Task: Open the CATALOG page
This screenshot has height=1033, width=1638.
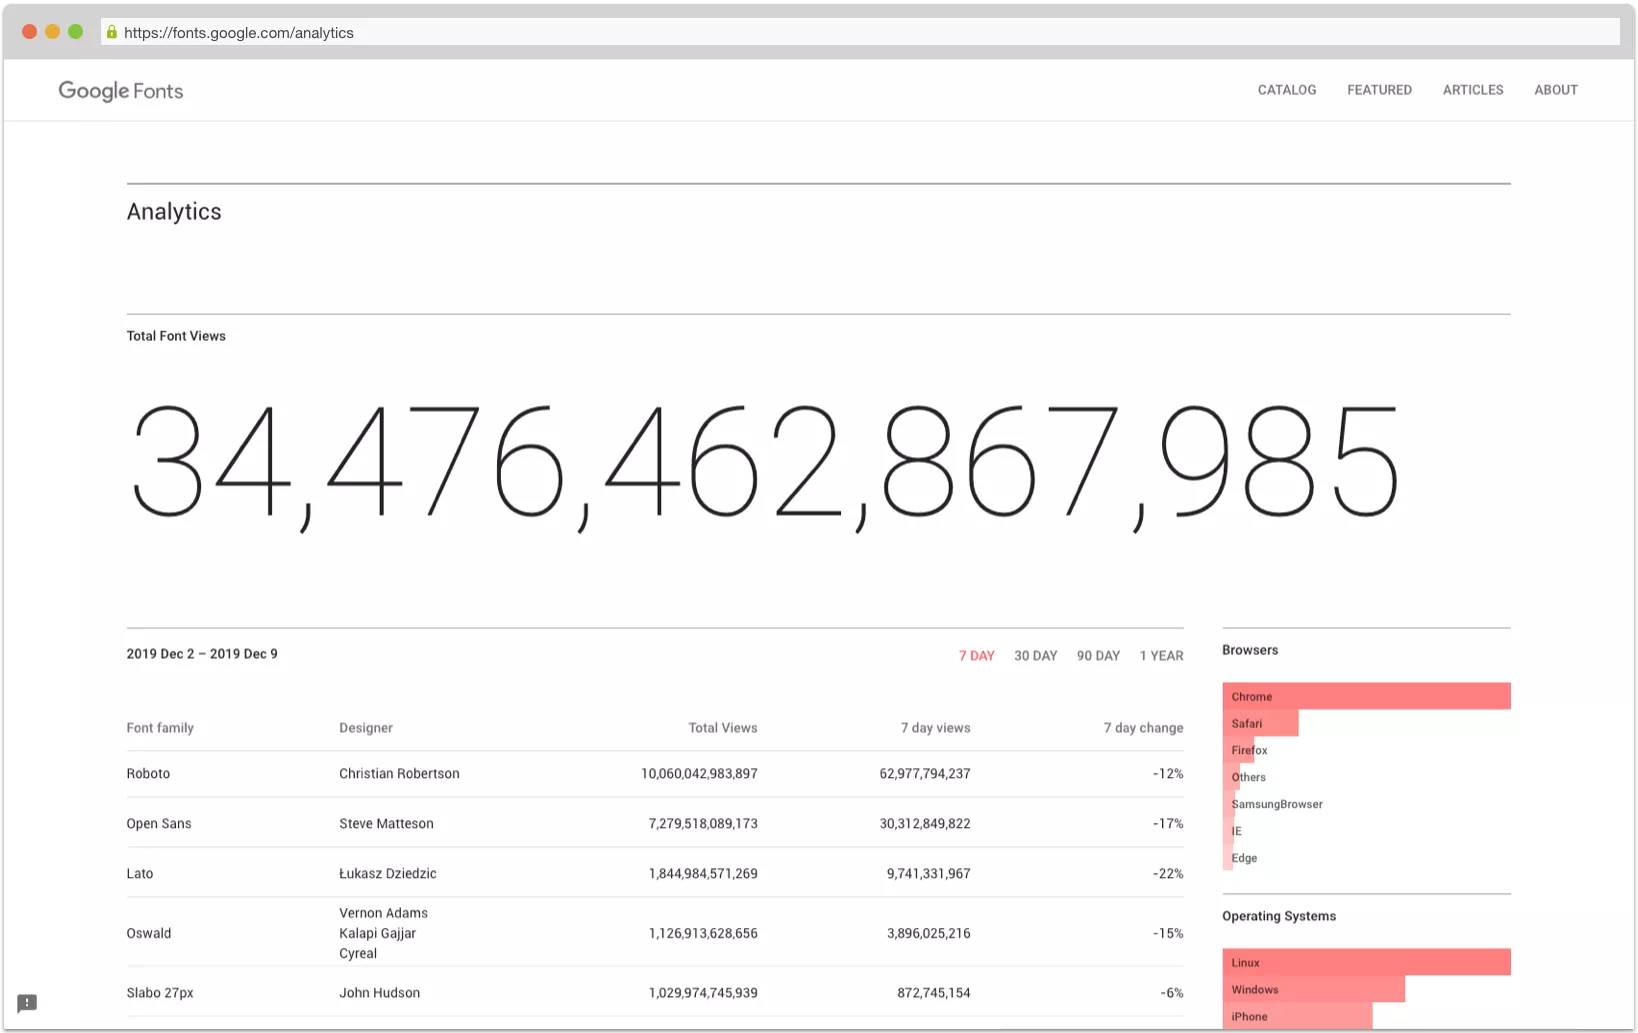Action: tap(1287, 90)
